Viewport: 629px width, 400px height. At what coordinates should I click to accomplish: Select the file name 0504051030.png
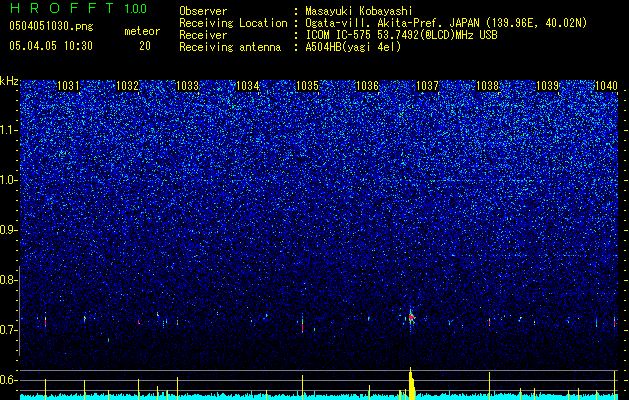pyautogui.click(x=51, y=27)
